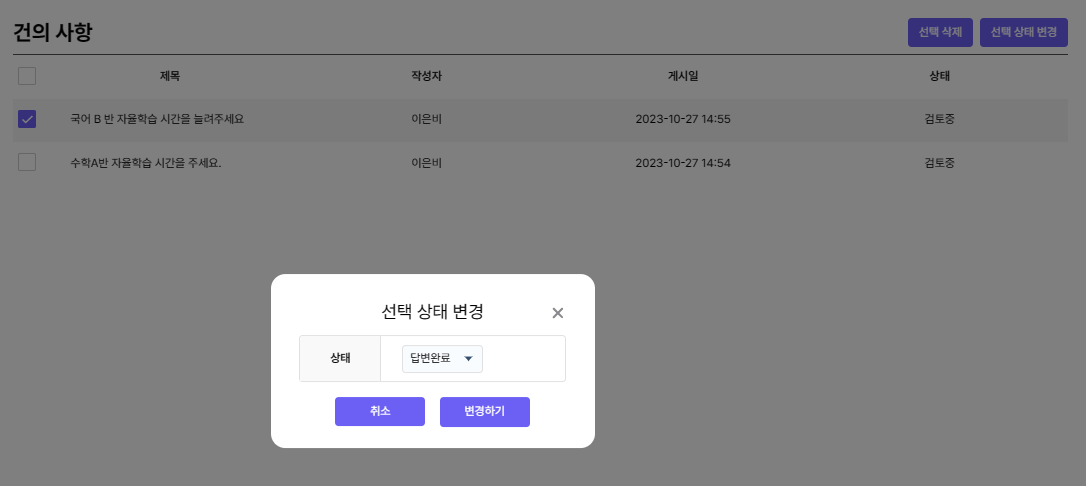Click the 작성자 column header
The width and height of the screenshot is (1086, 486).
[x=426, y=76]
